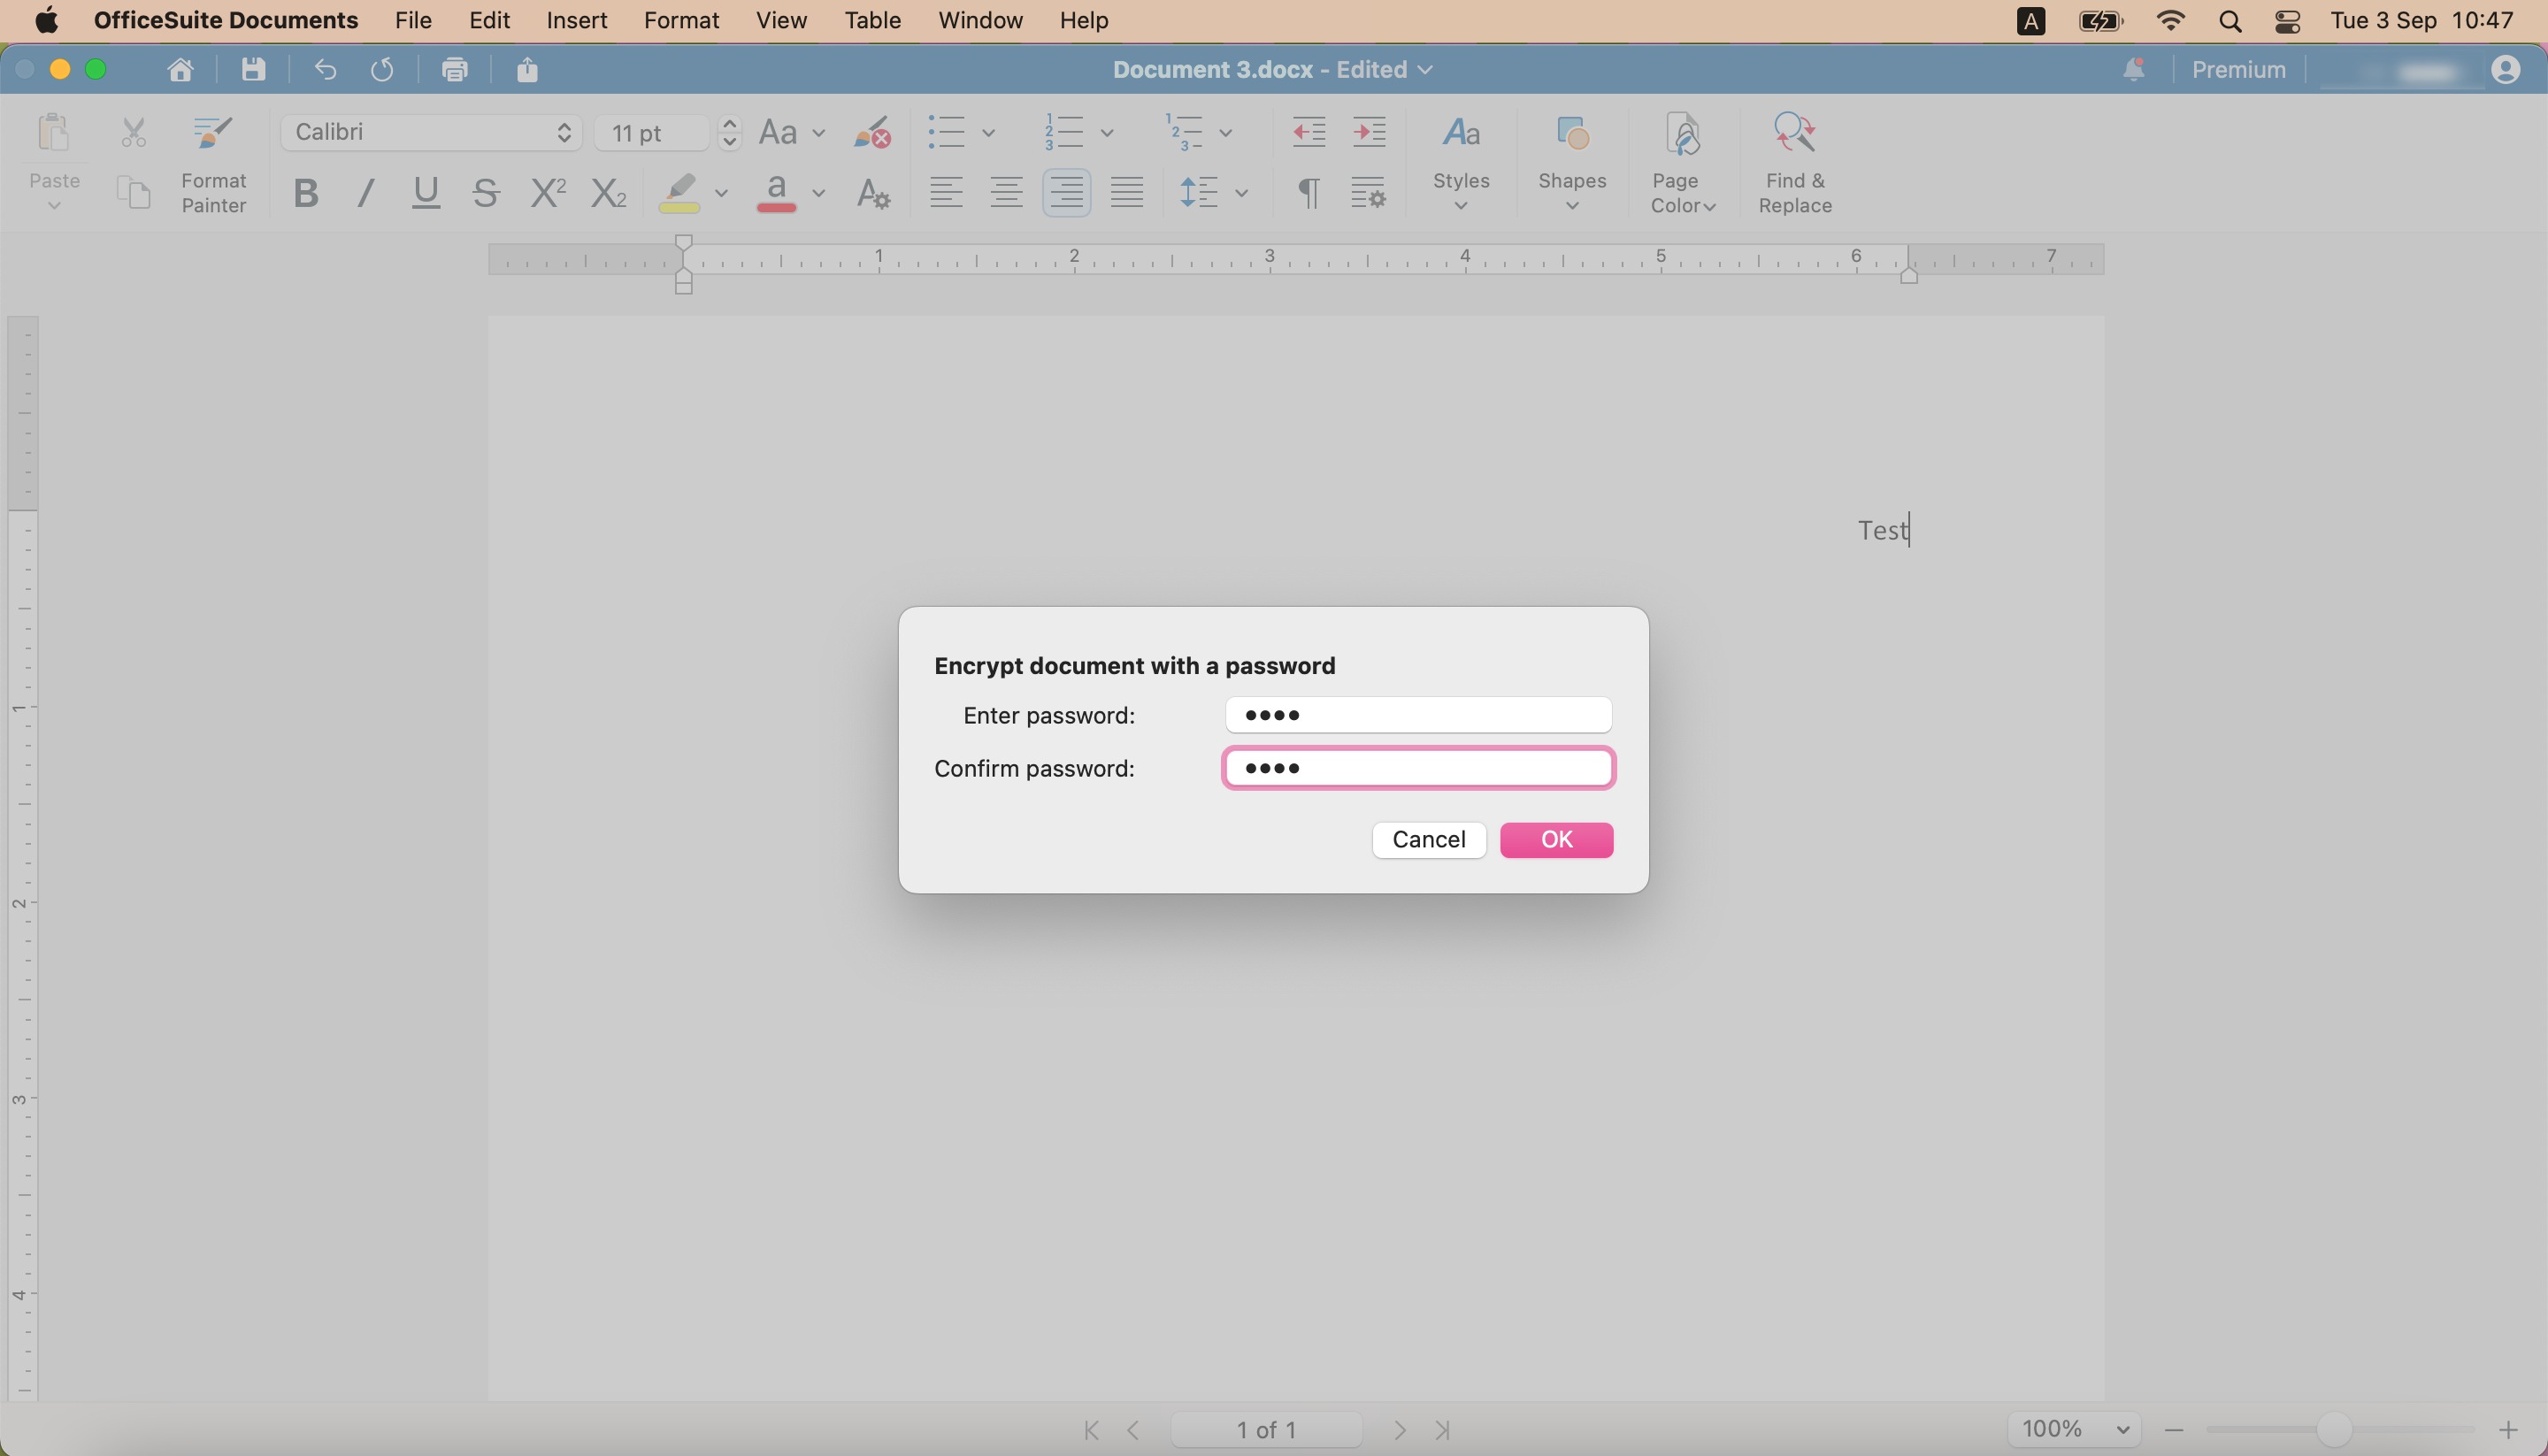Open the Insert menu
2548x1456 pixels.
[576, 20]
